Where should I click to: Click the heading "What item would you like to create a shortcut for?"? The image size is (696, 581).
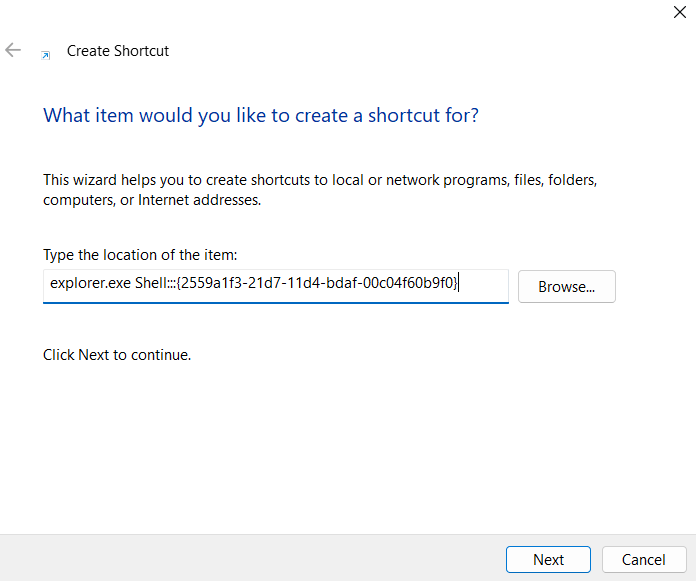coord(261,115)
